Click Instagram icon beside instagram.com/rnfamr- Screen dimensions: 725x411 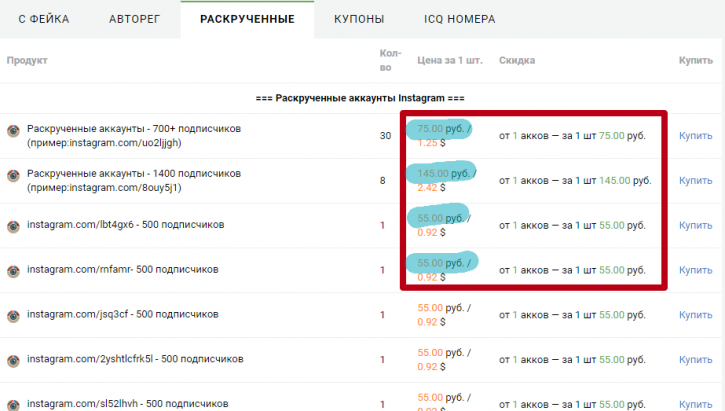13,271
